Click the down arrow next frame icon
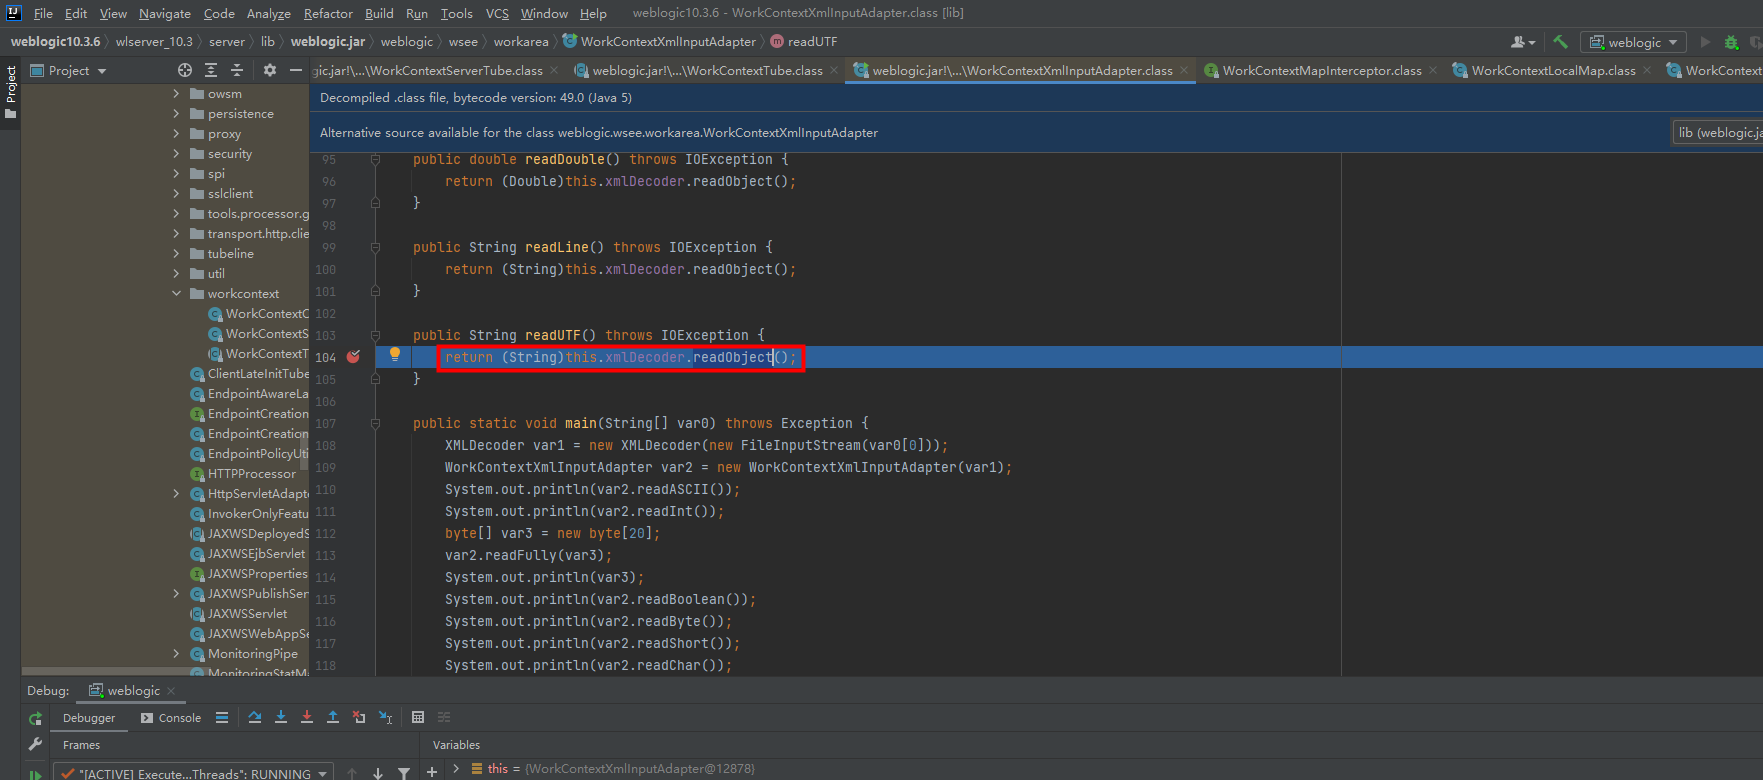 (x=378, y=773)
